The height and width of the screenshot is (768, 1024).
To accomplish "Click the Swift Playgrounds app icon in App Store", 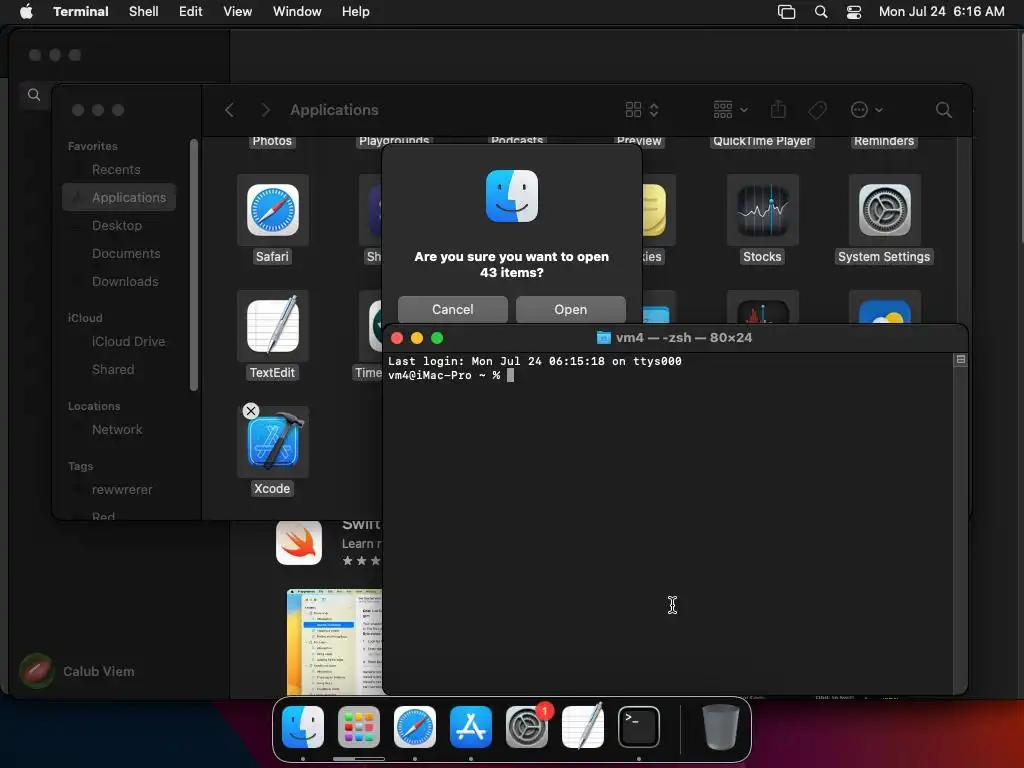I will coord(299,542).
